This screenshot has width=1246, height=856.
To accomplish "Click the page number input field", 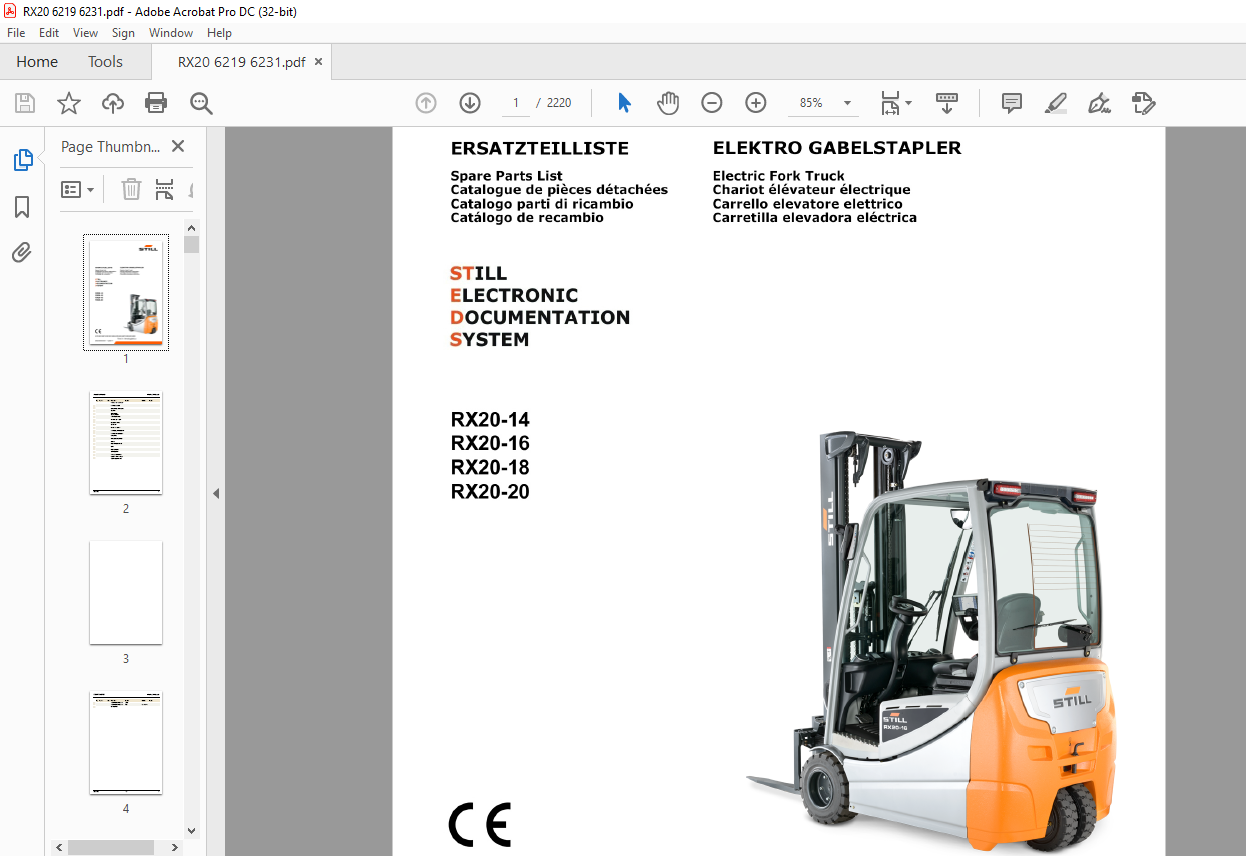I will [516, 103].
